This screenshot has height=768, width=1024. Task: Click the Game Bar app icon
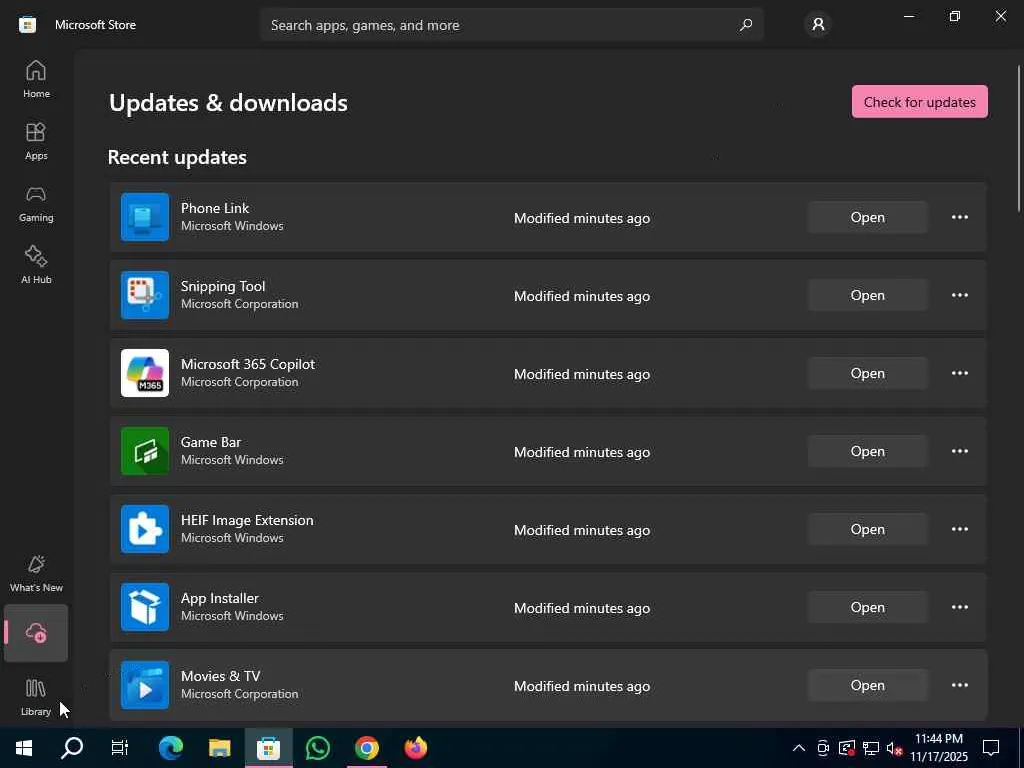145,451
